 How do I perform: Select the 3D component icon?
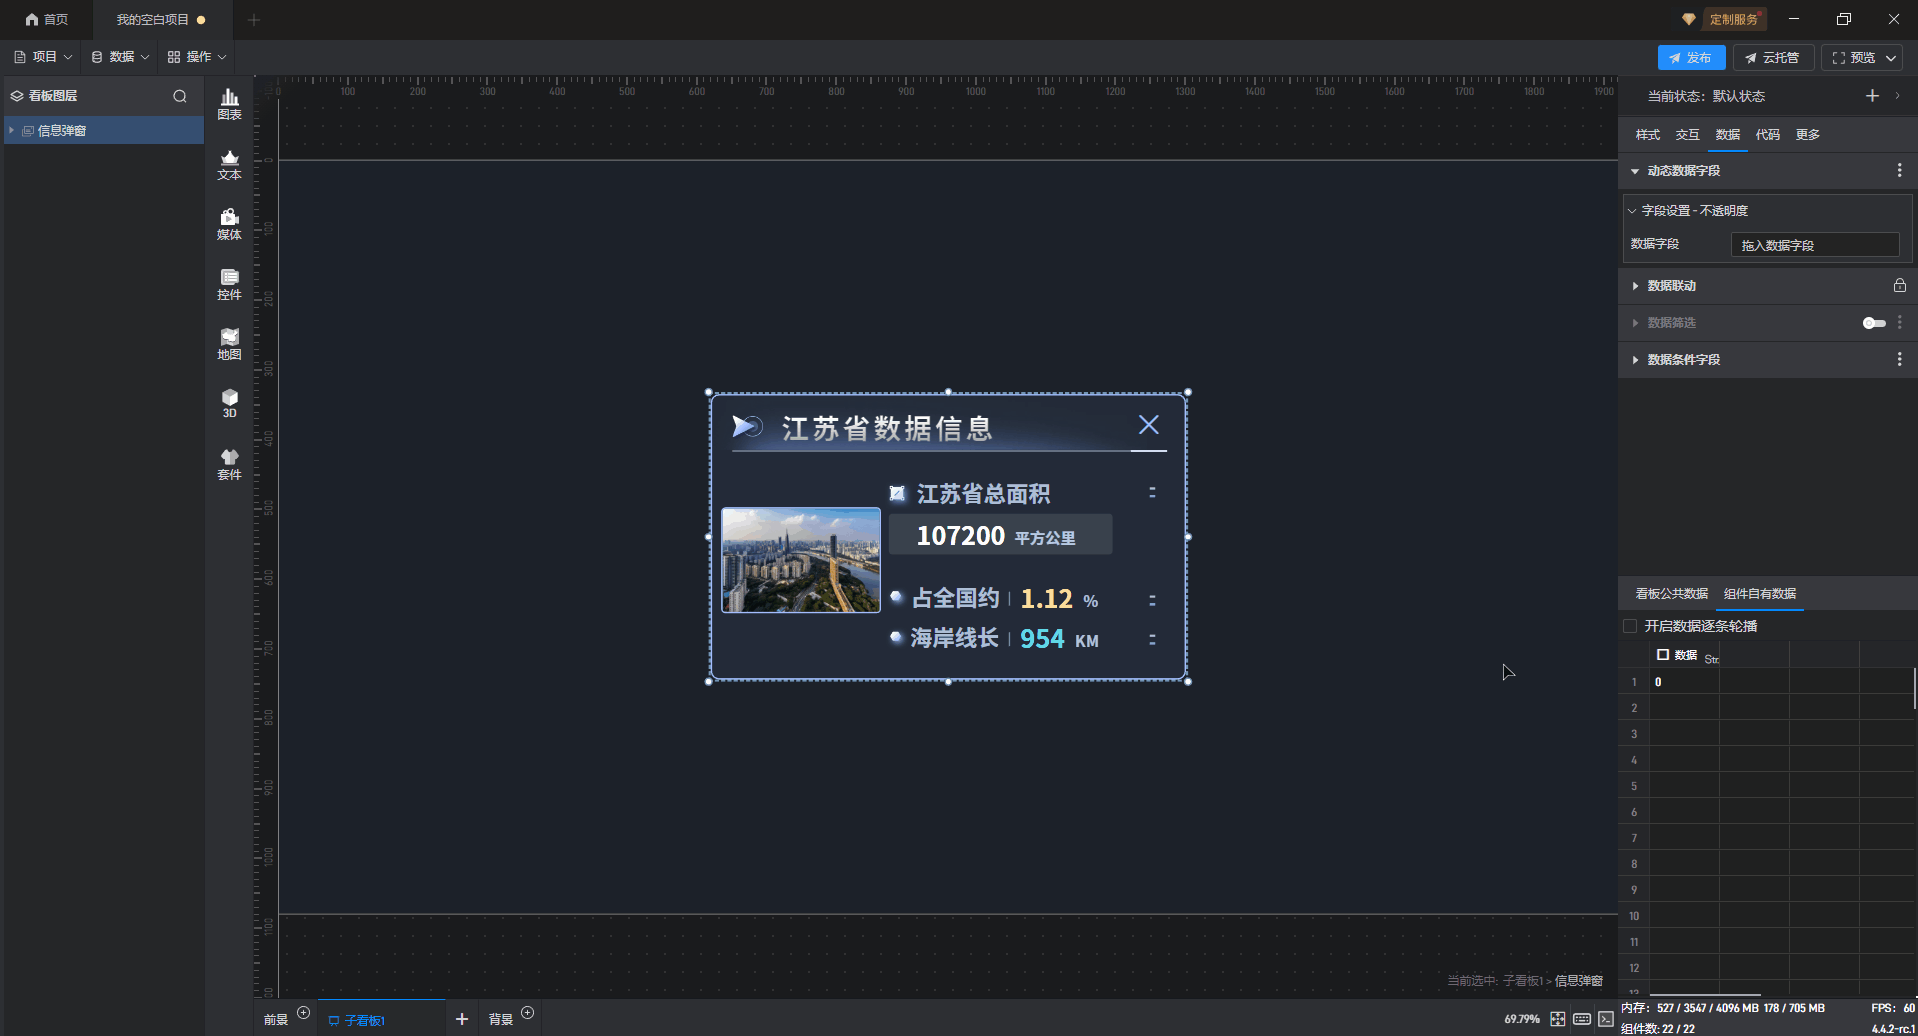pos(229,403)
